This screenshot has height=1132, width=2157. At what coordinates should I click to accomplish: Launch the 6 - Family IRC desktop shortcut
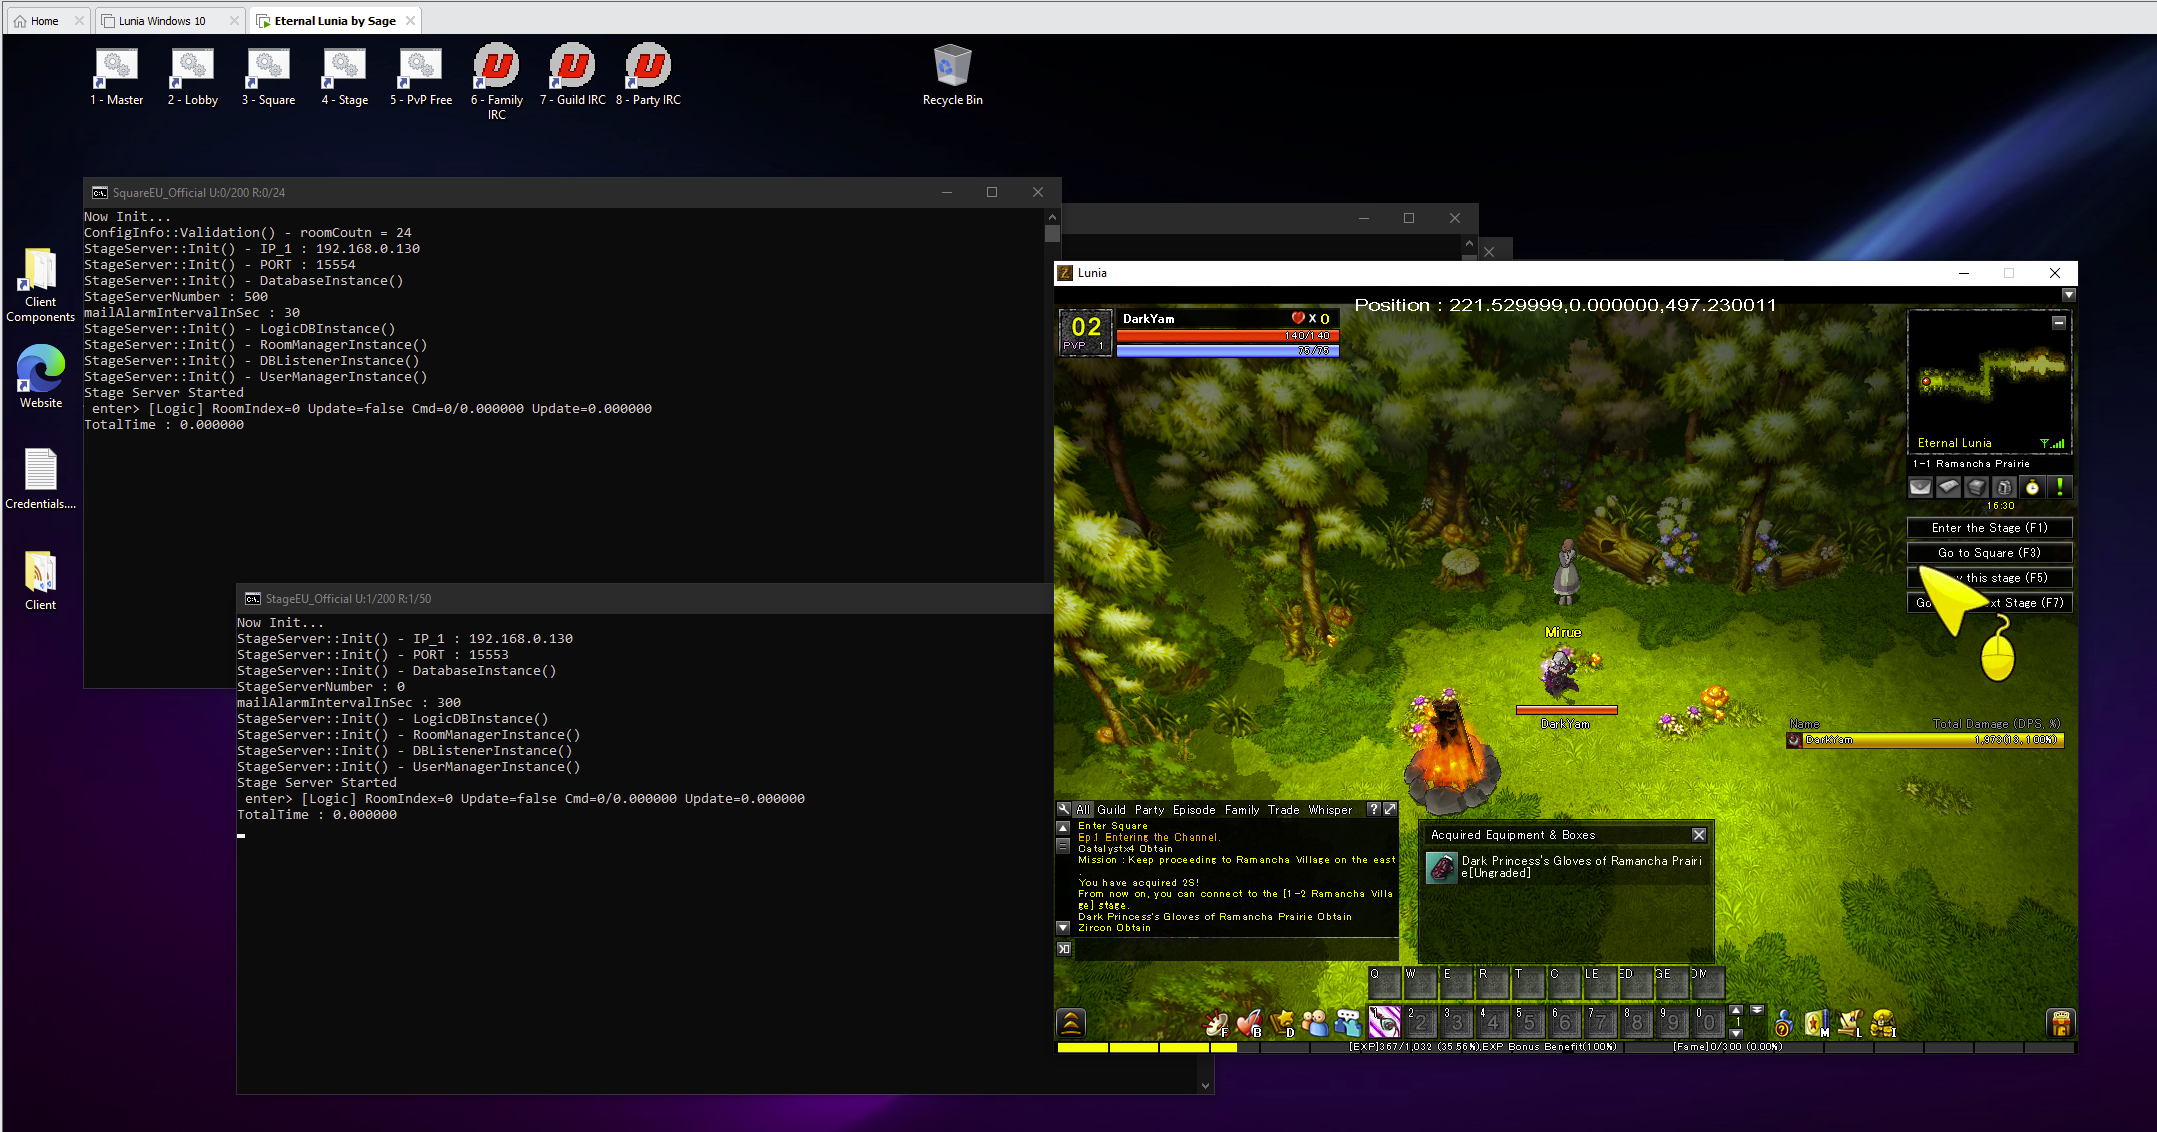pos(496,82)
